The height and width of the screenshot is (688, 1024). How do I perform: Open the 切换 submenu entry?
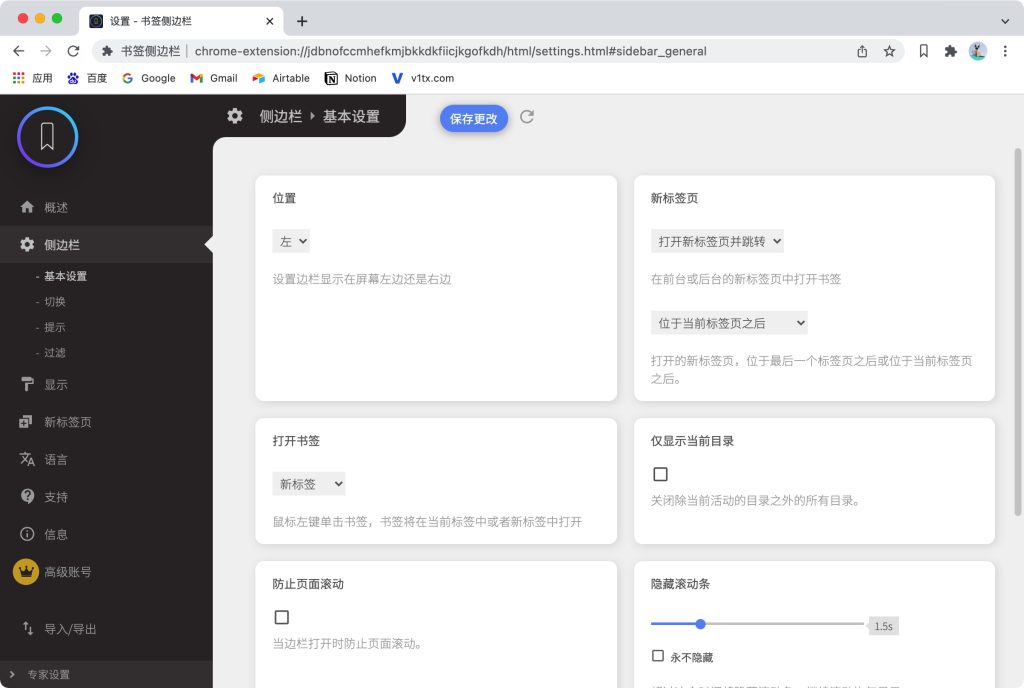(x=54, y=302)
